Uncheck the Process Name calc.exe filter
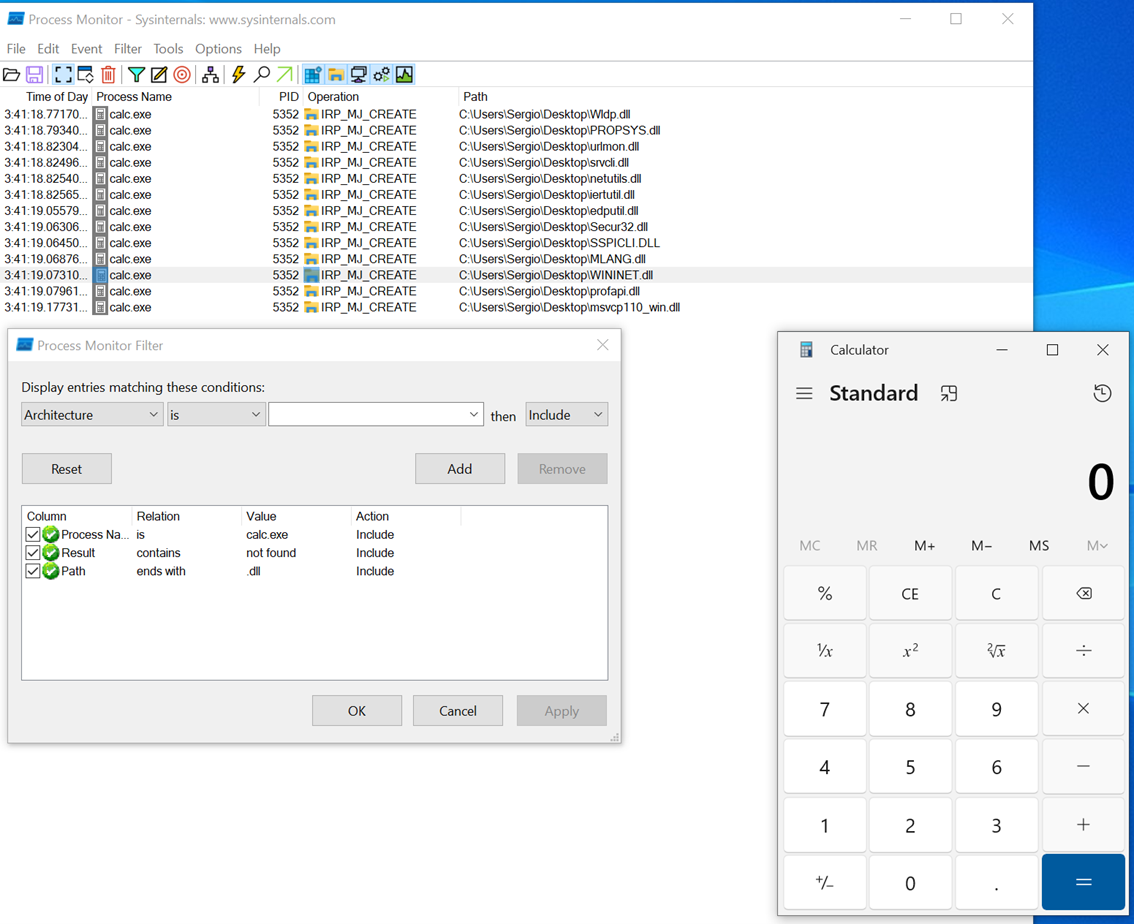Viewport: 1134px width, 924px height. (33, 535)
